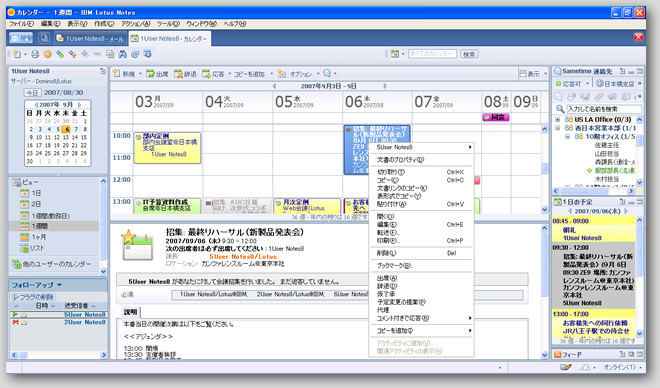Click the follow-up row for 2User Notes8
This screenshot has height=388, width=660.
pyautogui.click(x=58, y=322)
